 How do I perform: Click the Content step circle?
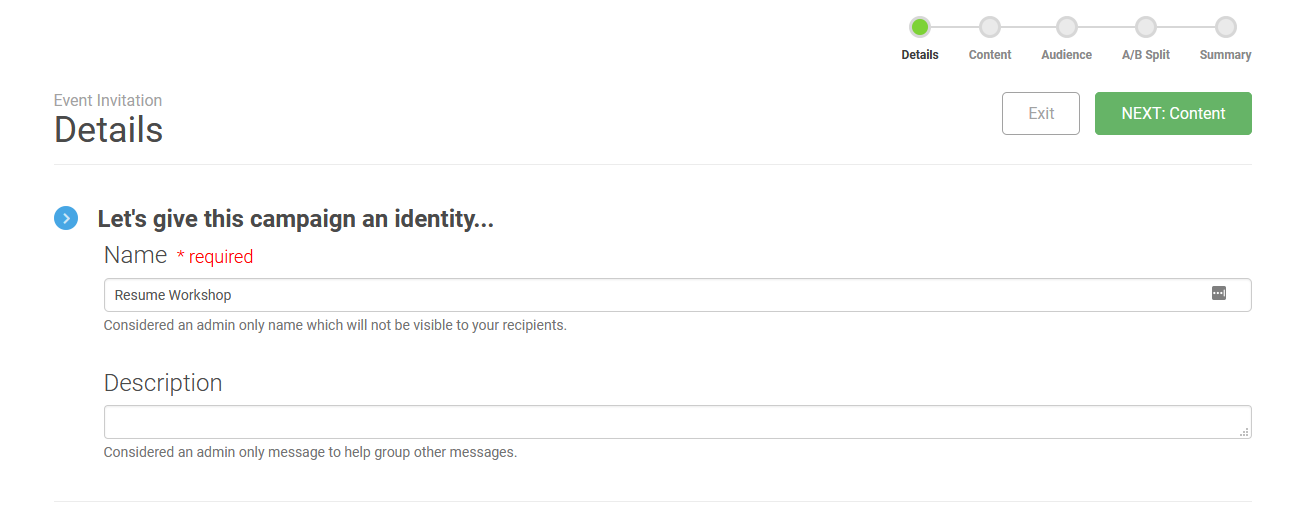tap(989, 27)
